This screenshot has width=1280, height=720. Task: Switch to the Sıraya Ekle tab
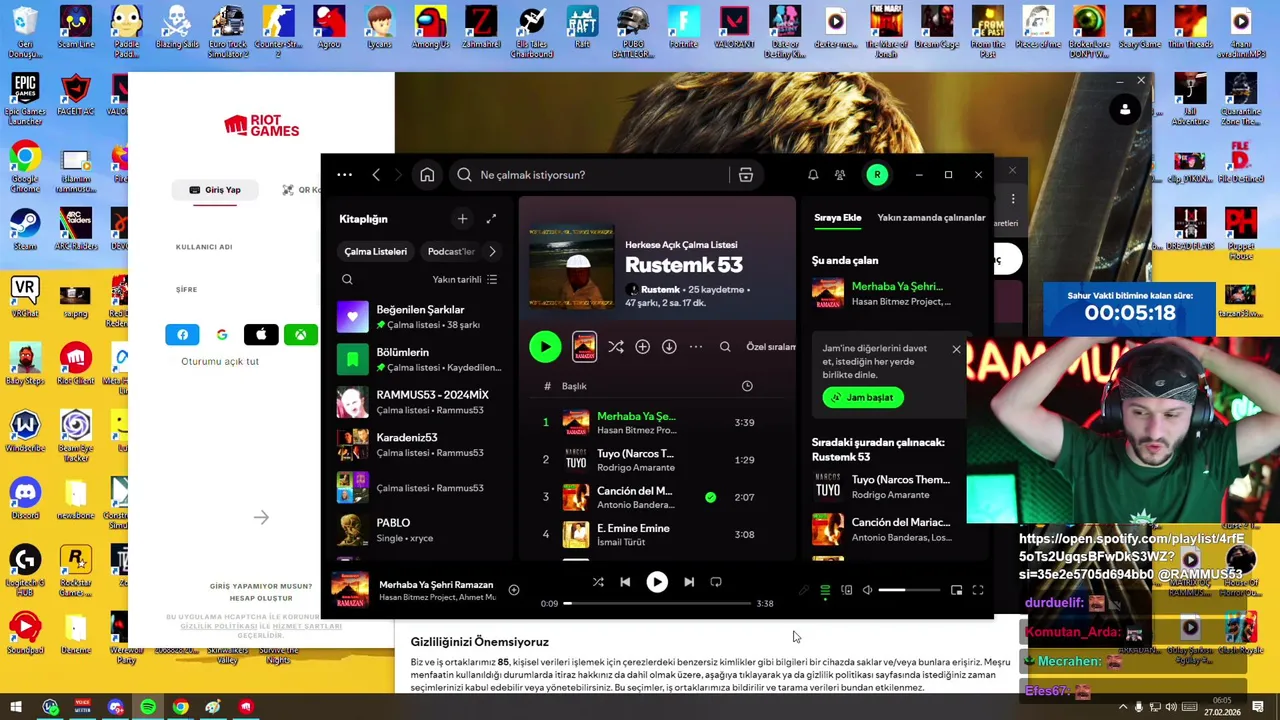pos(837,218)
